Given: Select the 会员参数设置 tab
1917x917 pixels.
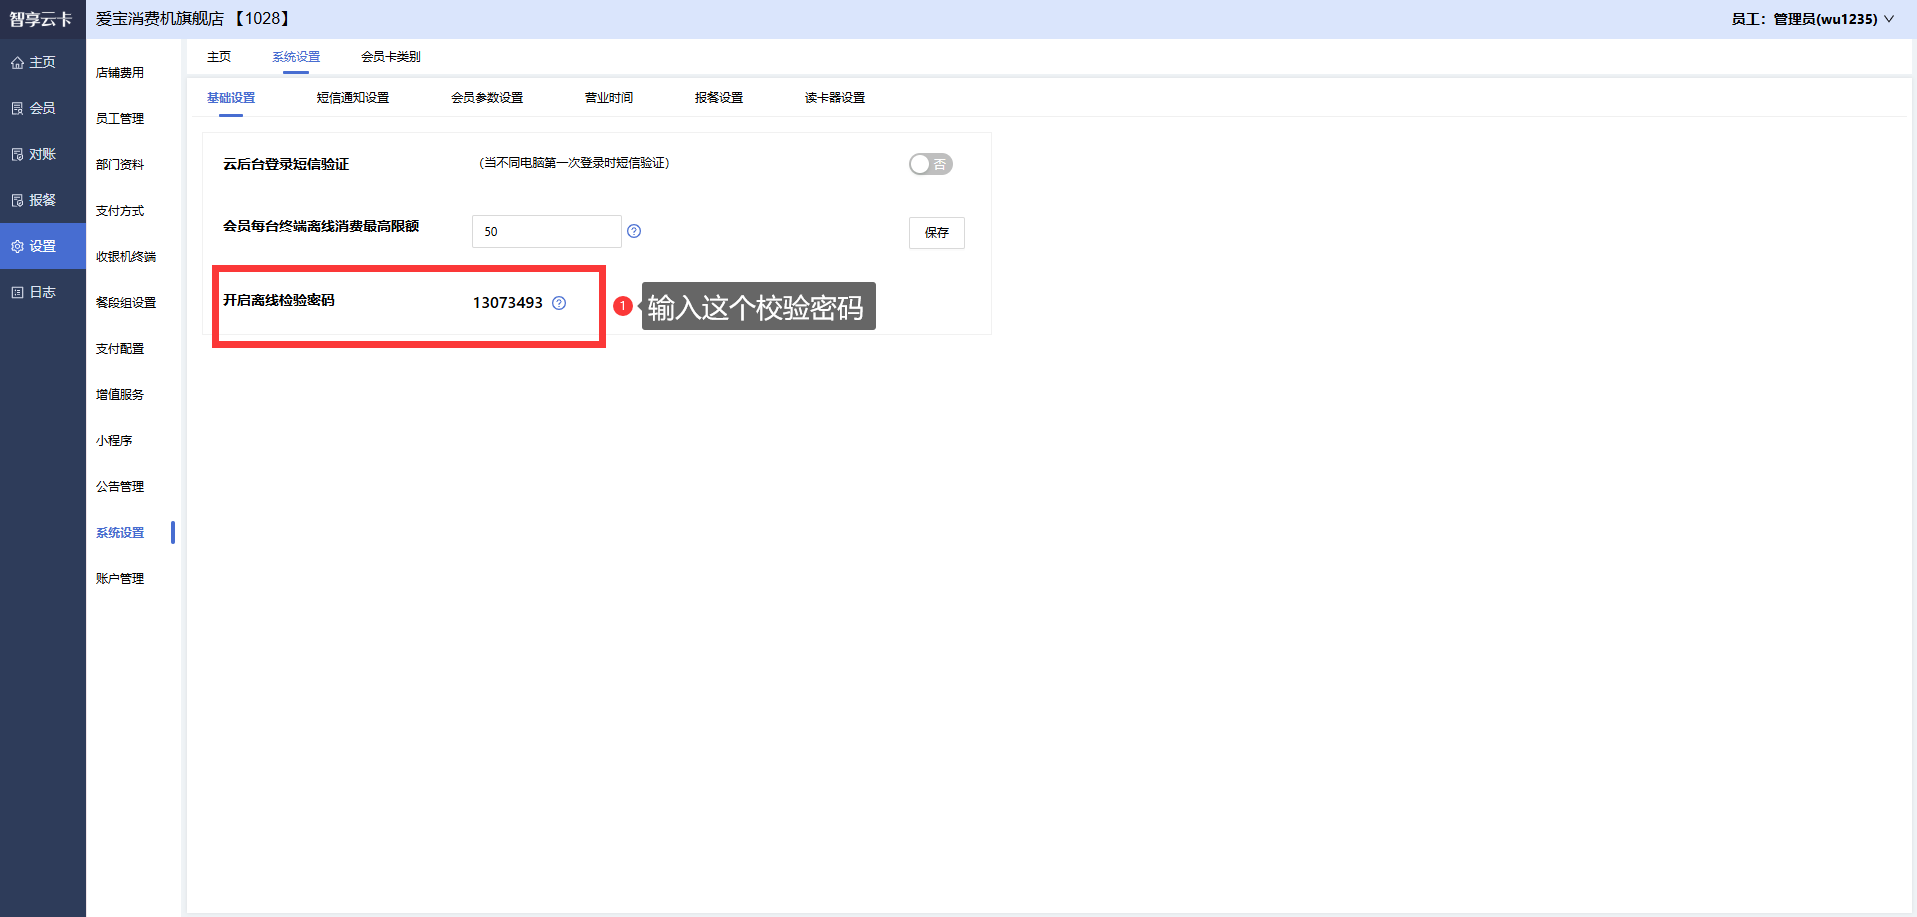Looking at the screenshot, I should point(486,98).
